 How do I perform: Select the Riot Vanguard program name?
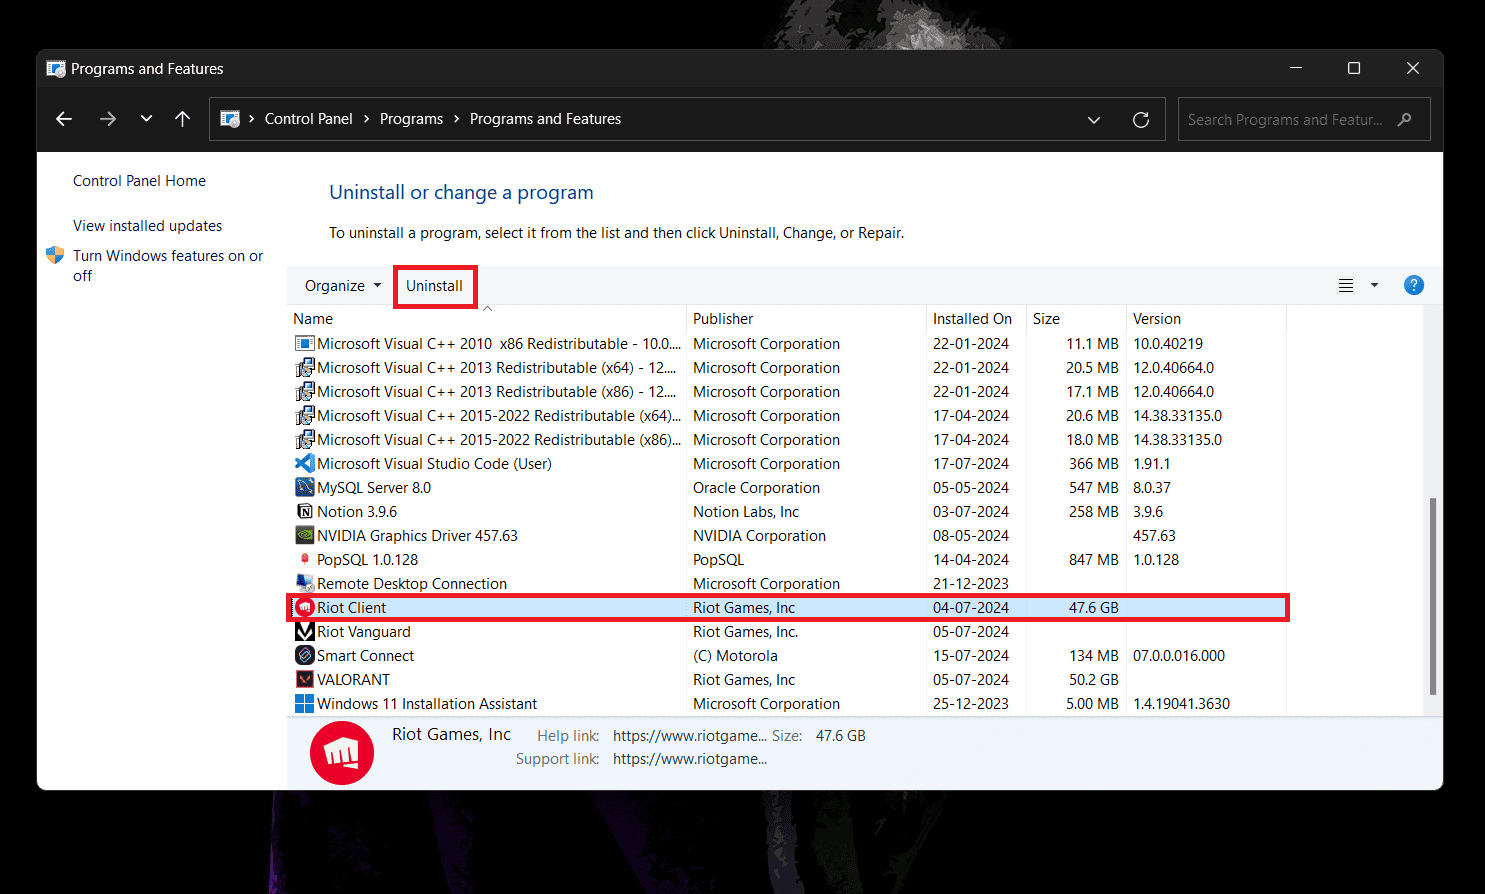point(364,632)
